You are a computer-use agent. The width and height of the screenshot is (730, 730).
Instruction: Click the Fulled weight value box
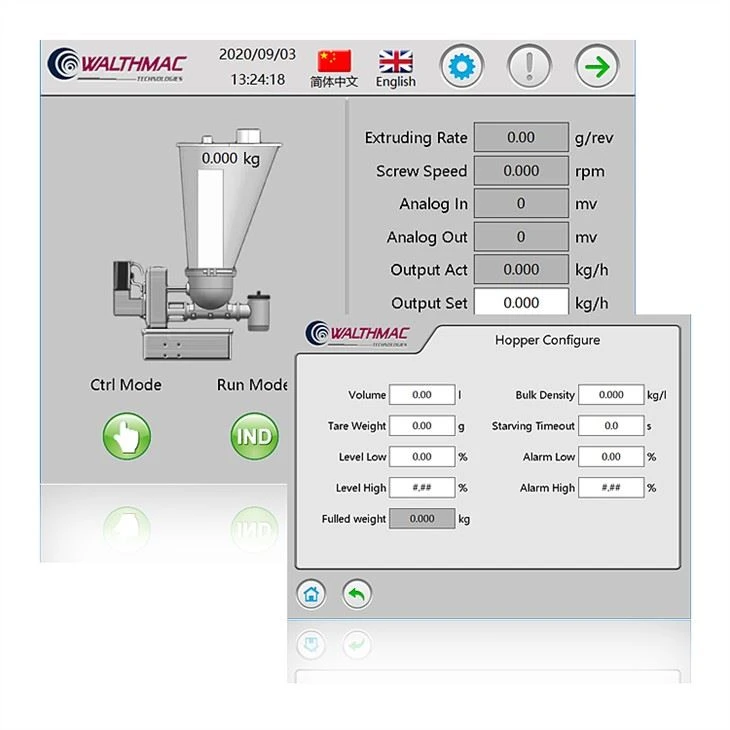[422, 519]
